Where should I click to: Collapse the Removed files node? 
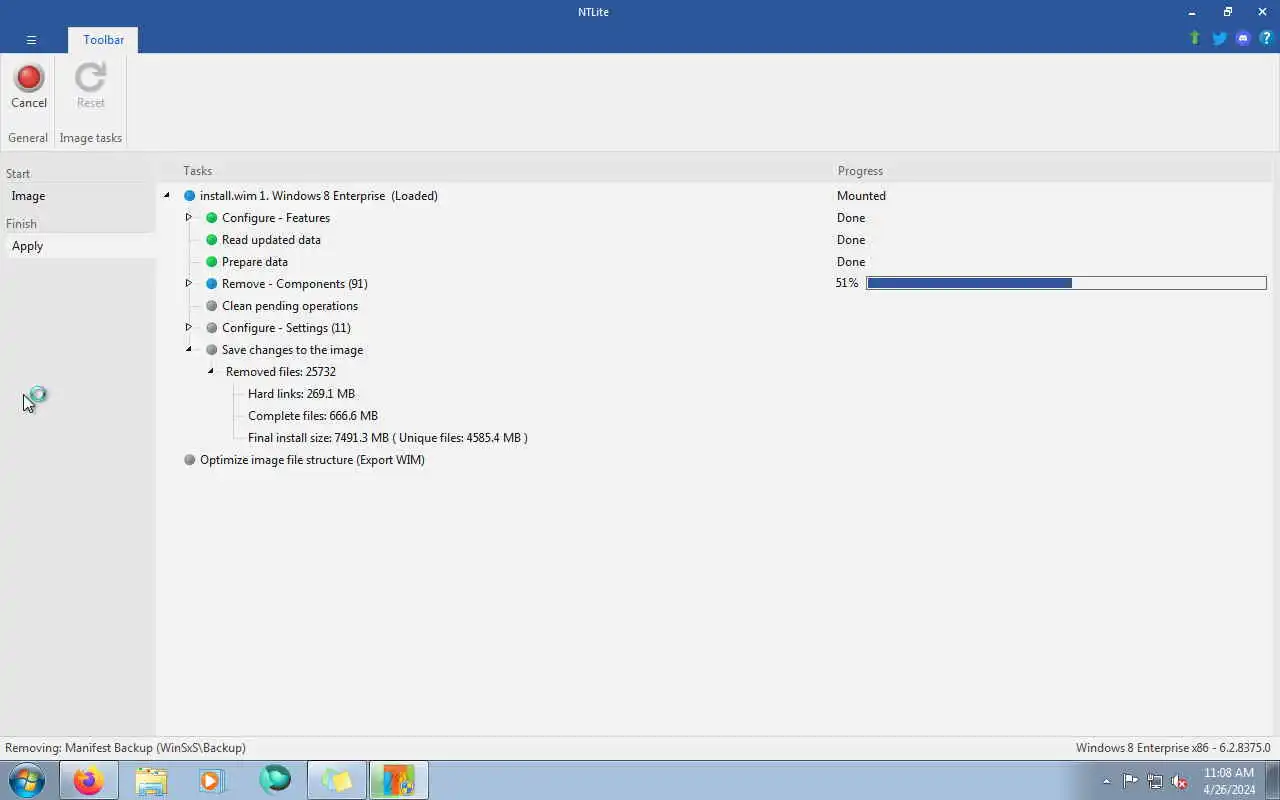pyautogui.click(x=211, y=372)
